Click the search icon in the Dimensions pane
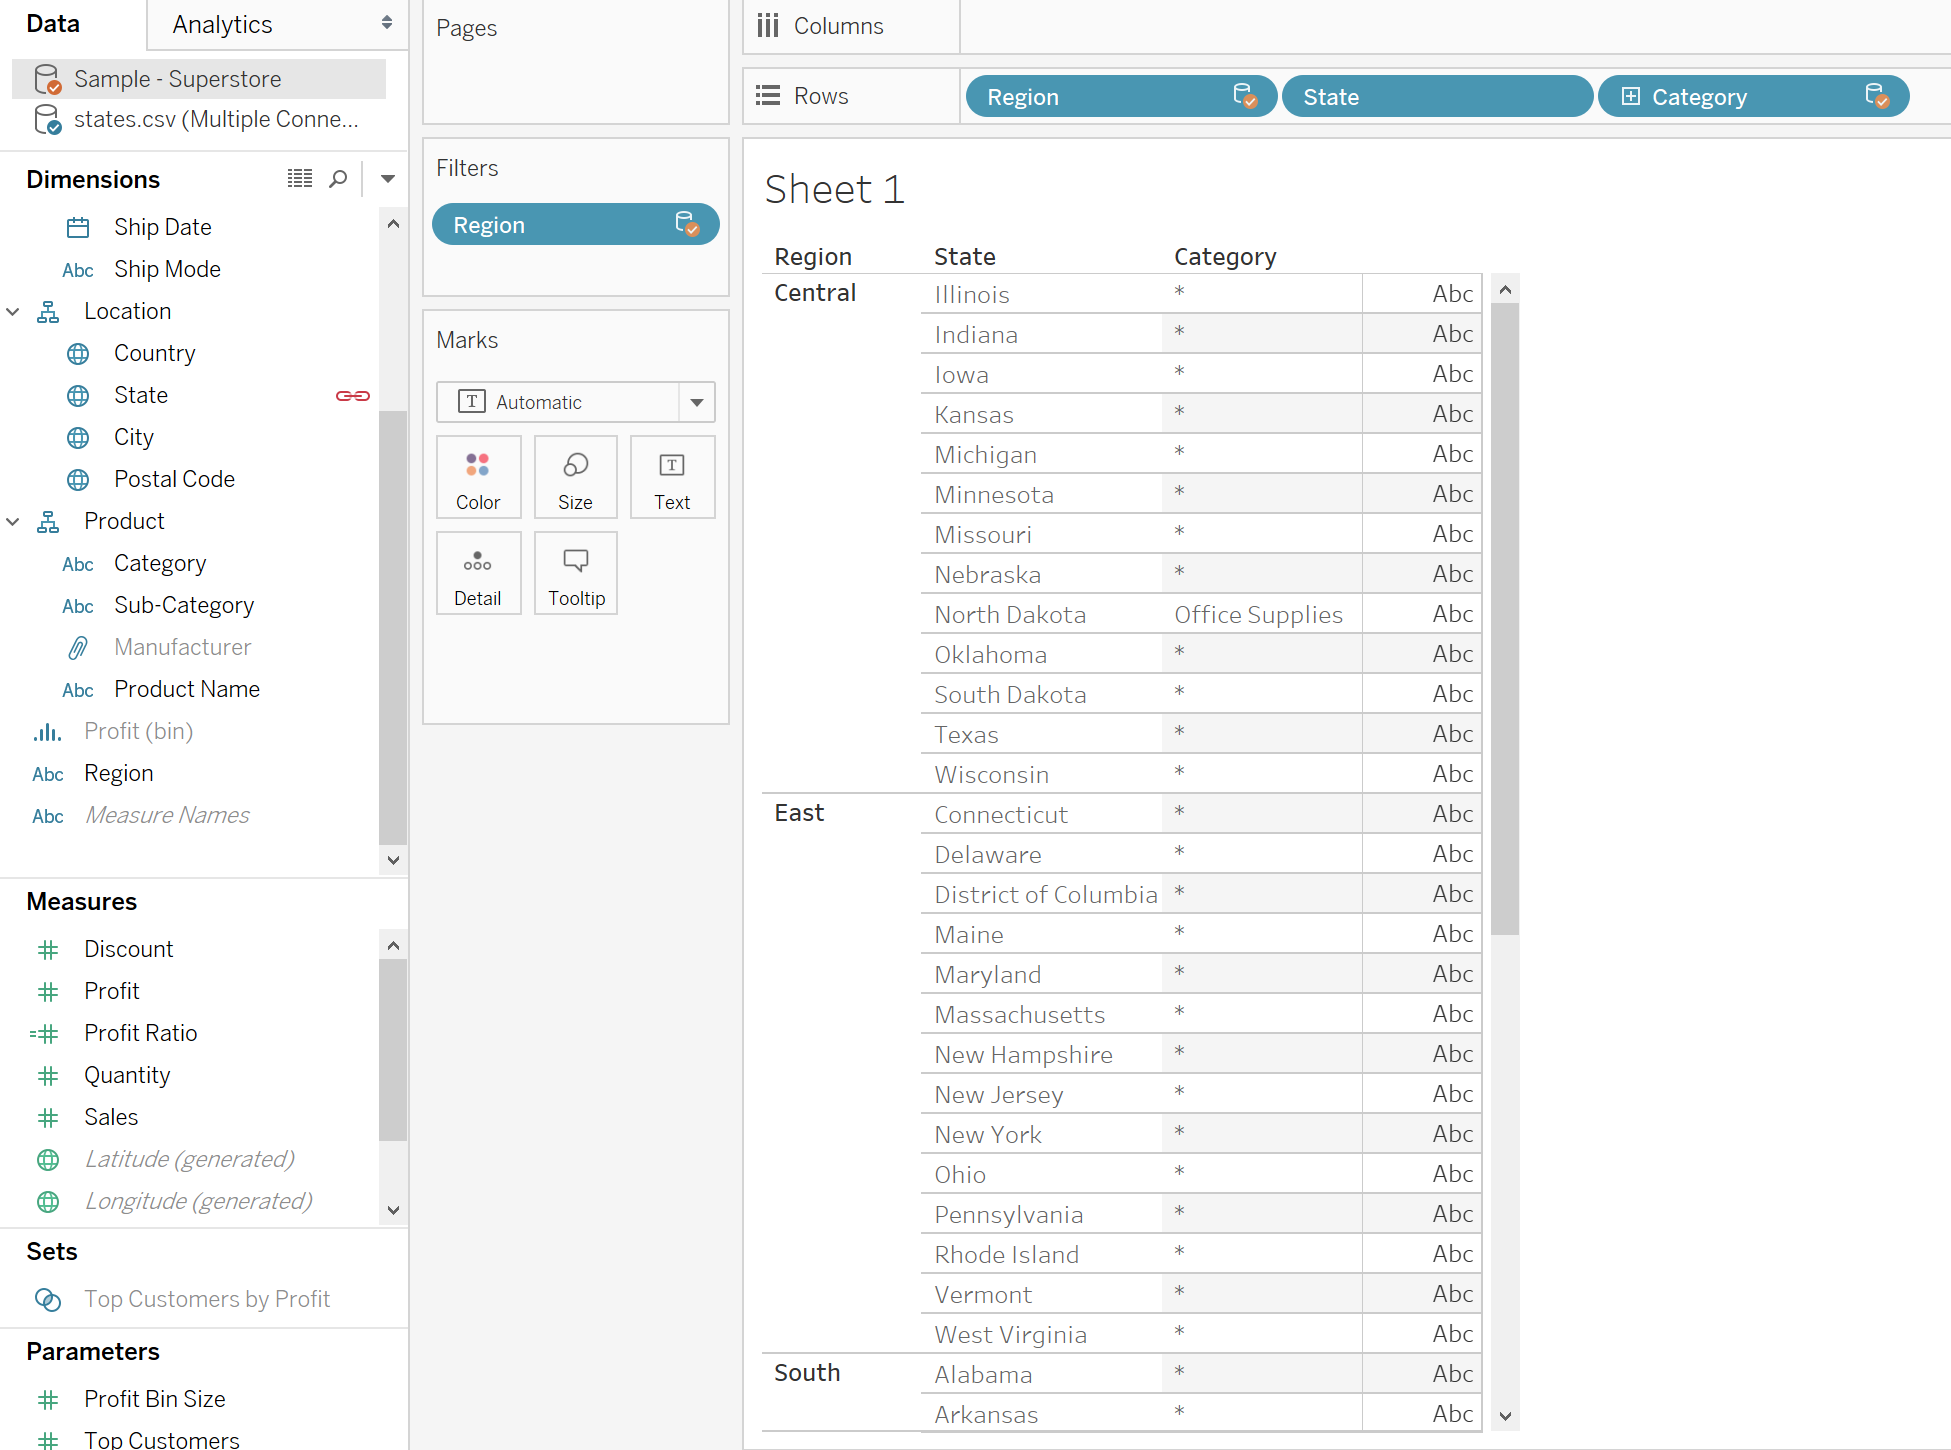This screenshot has height=1450, width=1951. coord(337,179)
